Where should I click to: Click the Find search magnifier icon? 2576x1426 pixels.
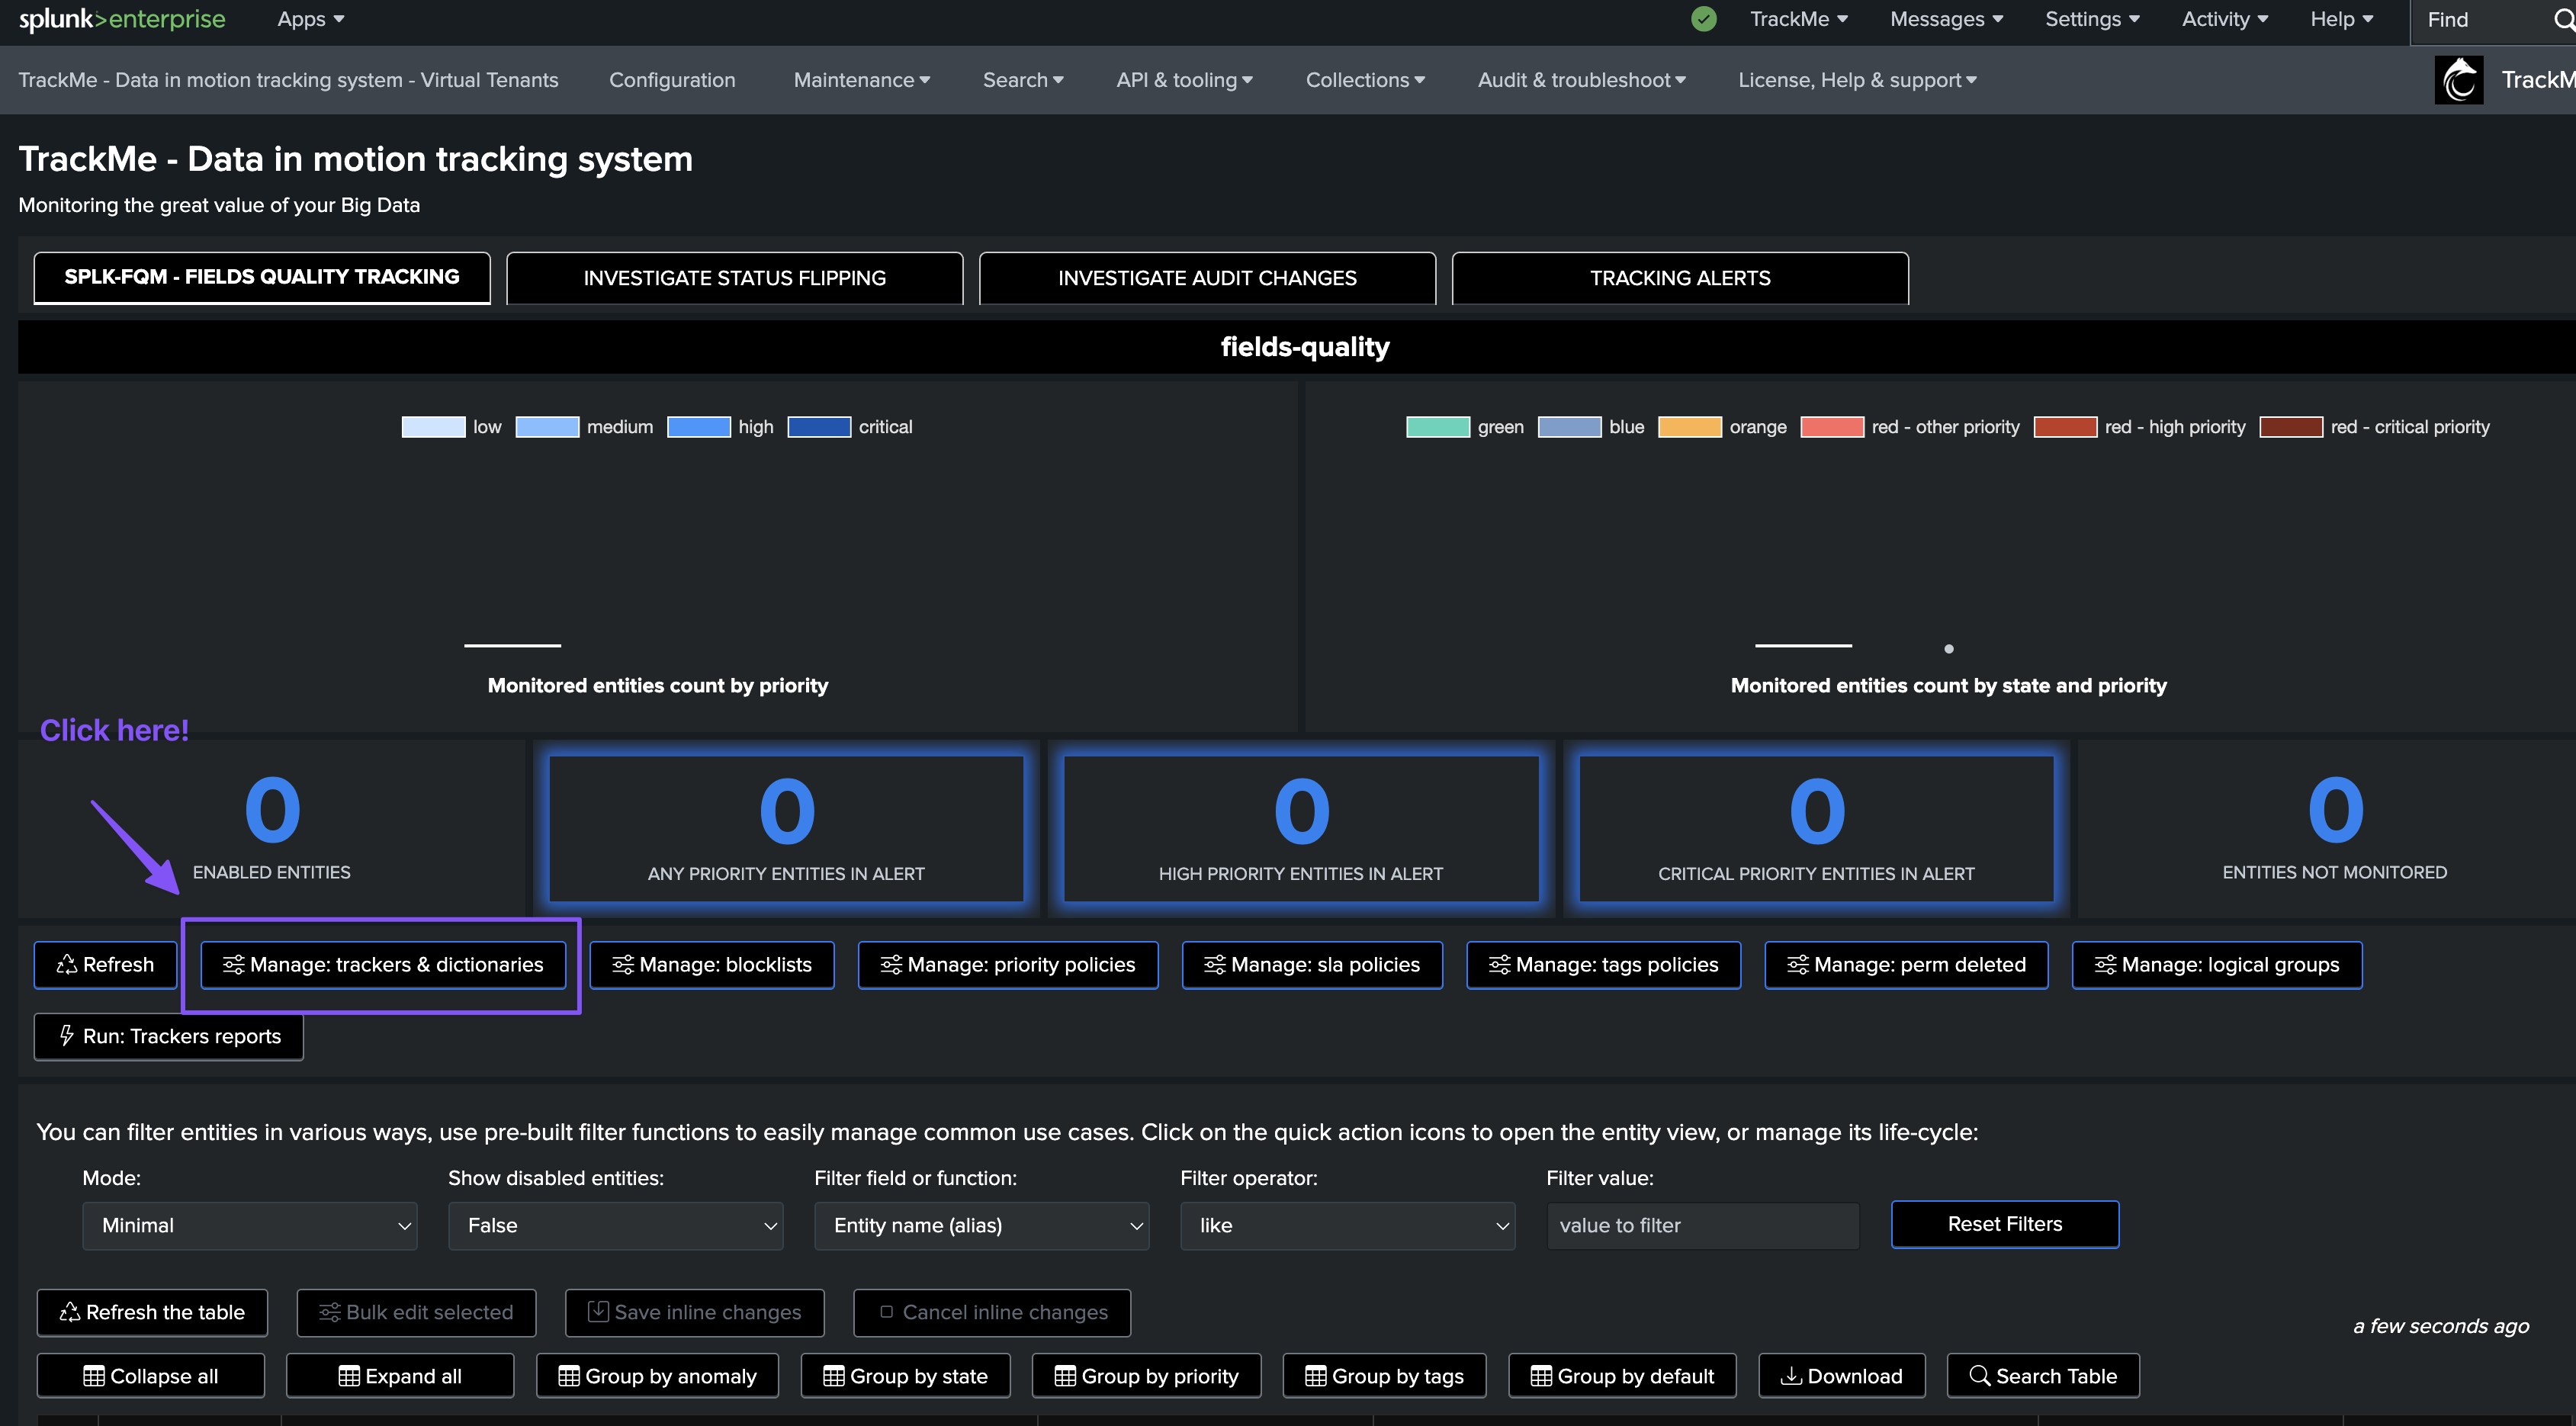click(x=2563, y=20)
